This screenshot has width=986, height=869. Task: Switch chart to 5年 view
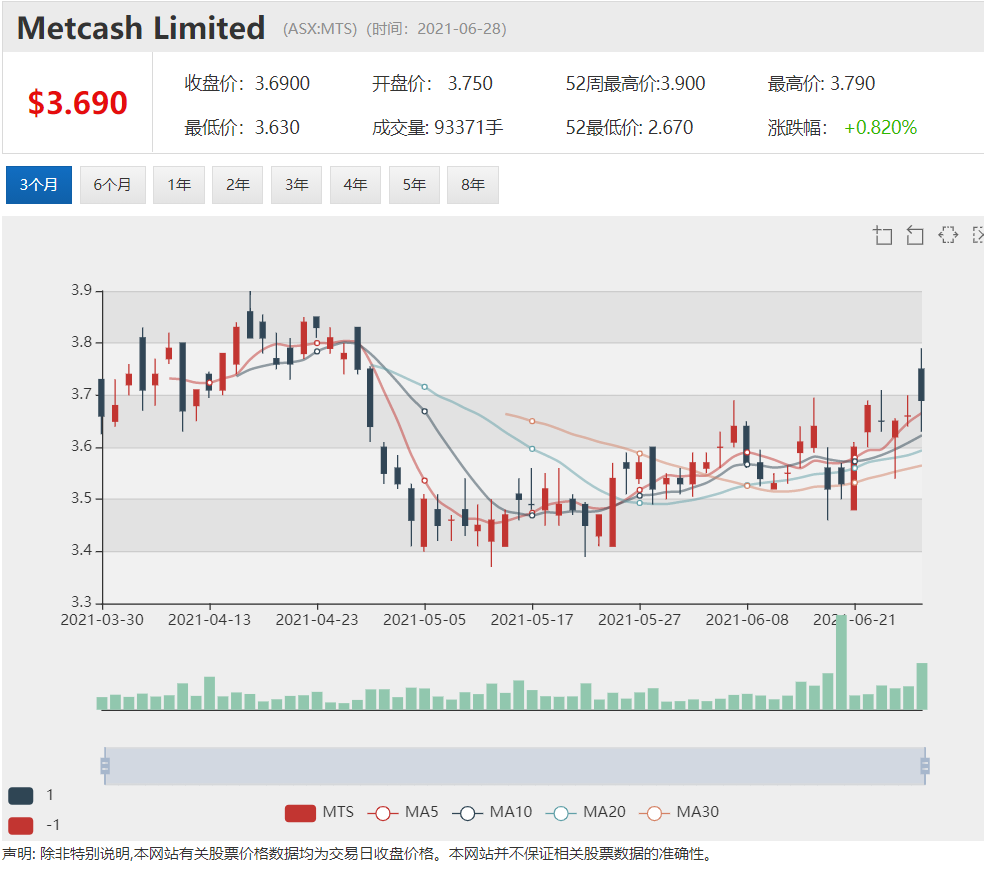point(414,185)
